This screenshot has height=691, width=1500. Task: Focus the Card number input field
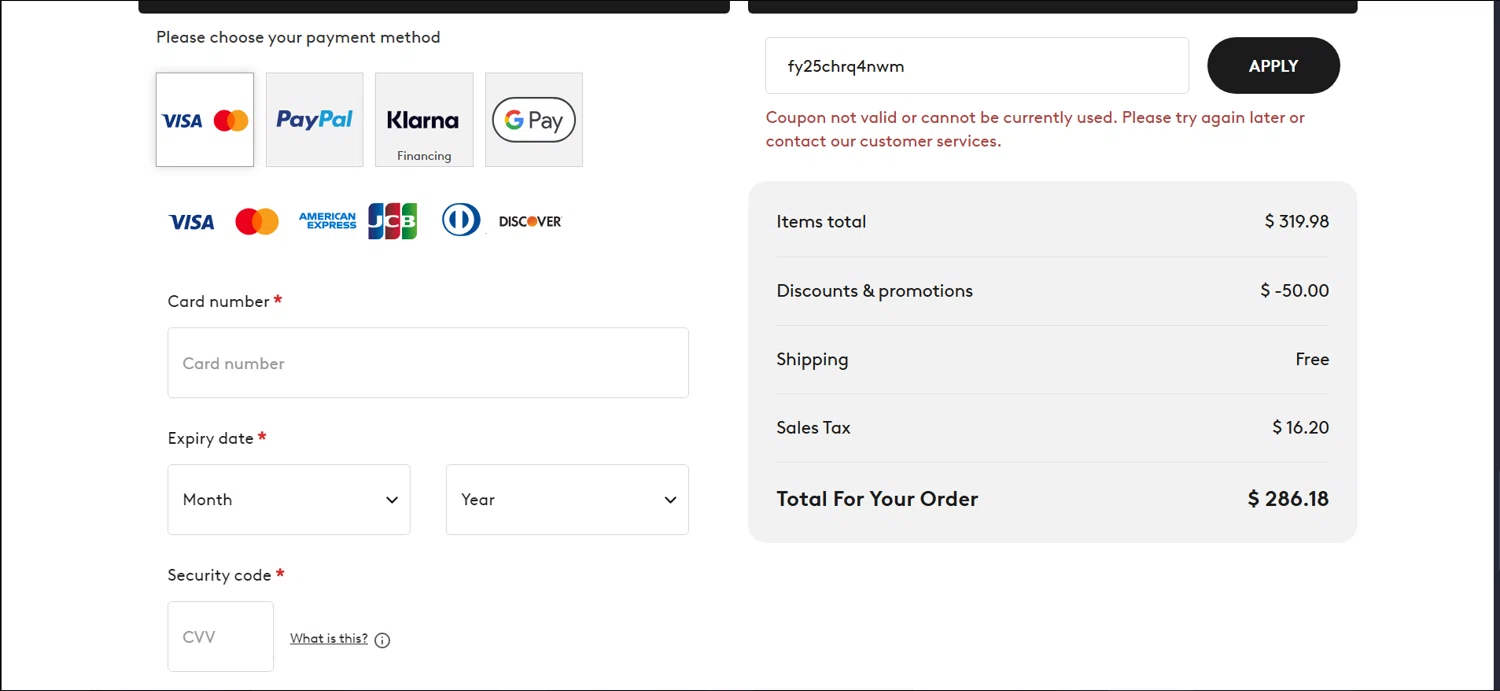click(x=428, y=363)
